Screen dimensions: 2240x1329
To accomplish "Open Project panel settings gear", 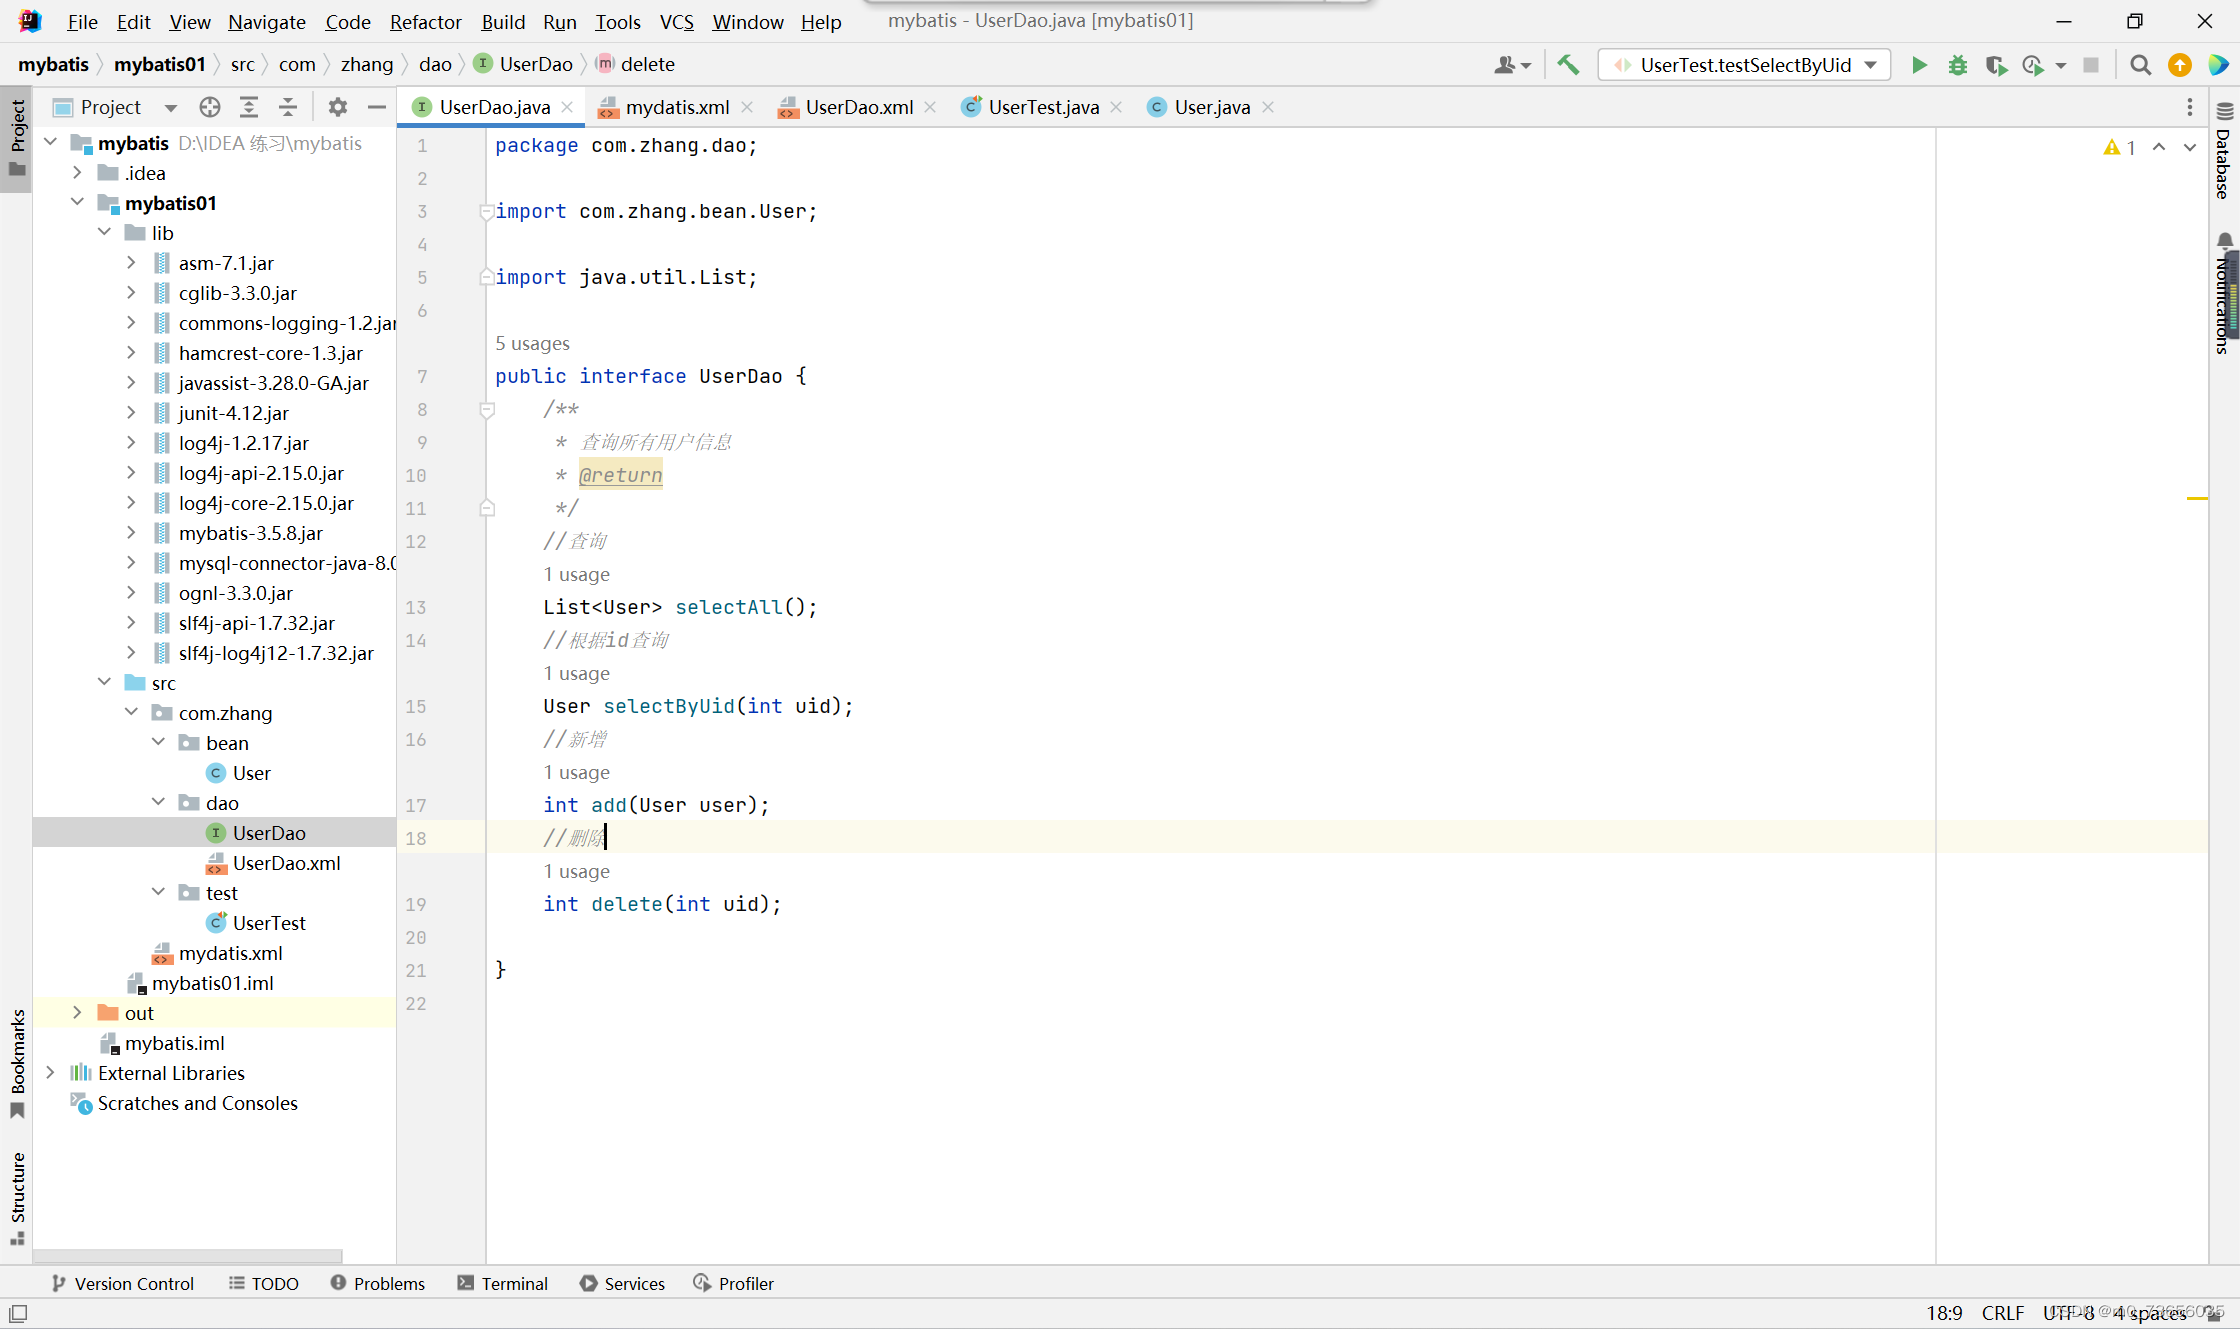I will coord(338,107).
